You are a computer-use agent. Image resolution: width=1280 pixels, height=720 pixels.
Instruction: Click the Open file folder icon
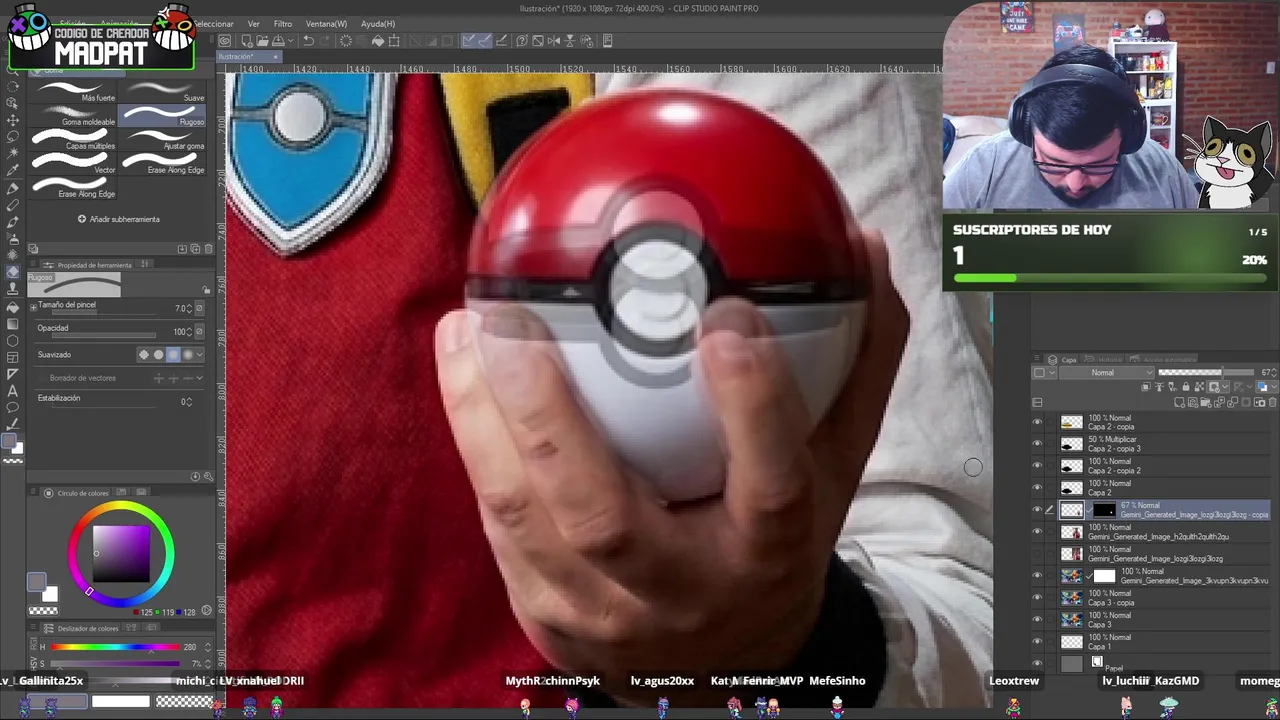pyautogui.click(x=261, y=41)
